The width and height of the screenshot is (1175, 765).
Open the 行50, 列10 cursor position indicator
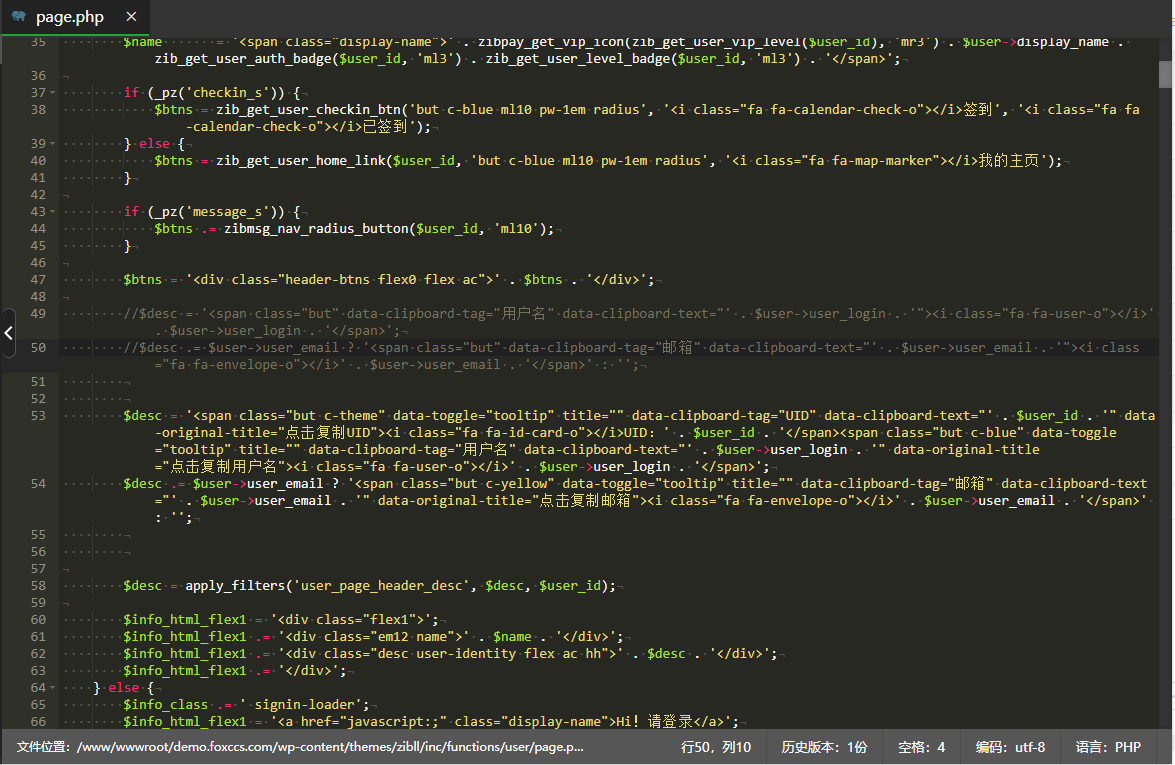[715, 747]
